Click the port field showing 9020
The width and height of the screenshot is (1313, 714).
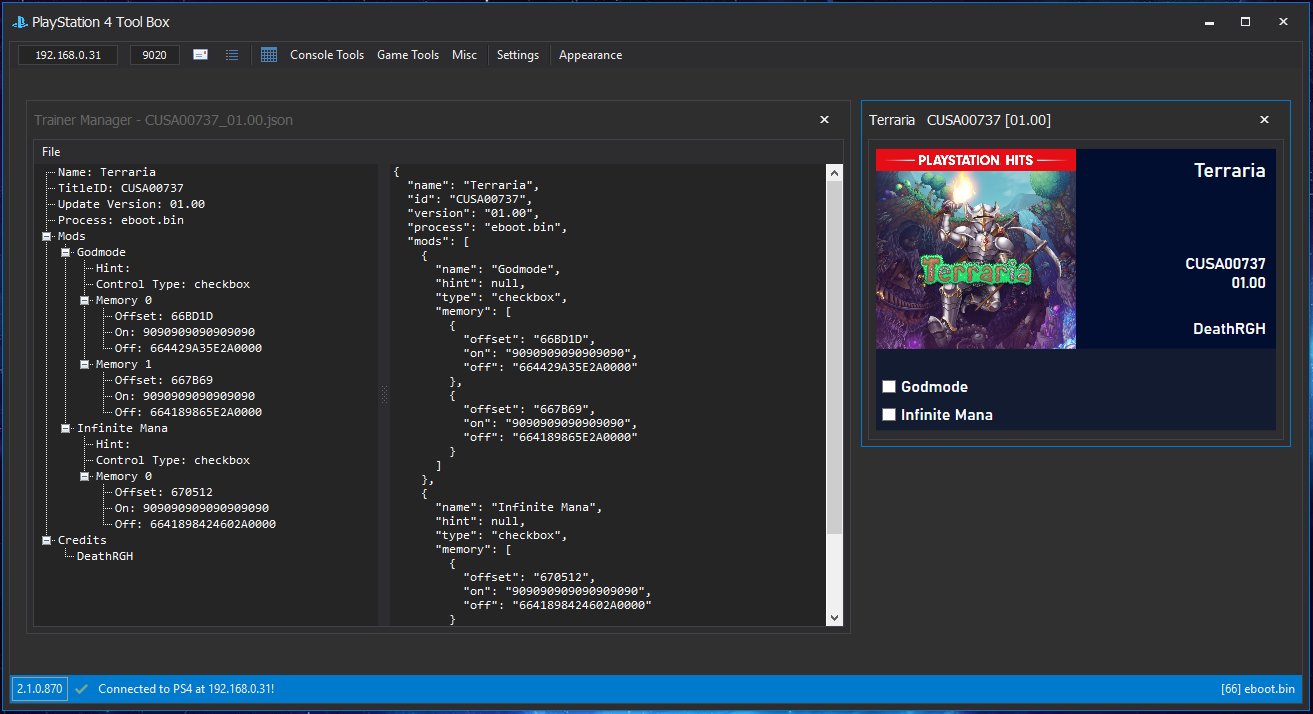155,55
